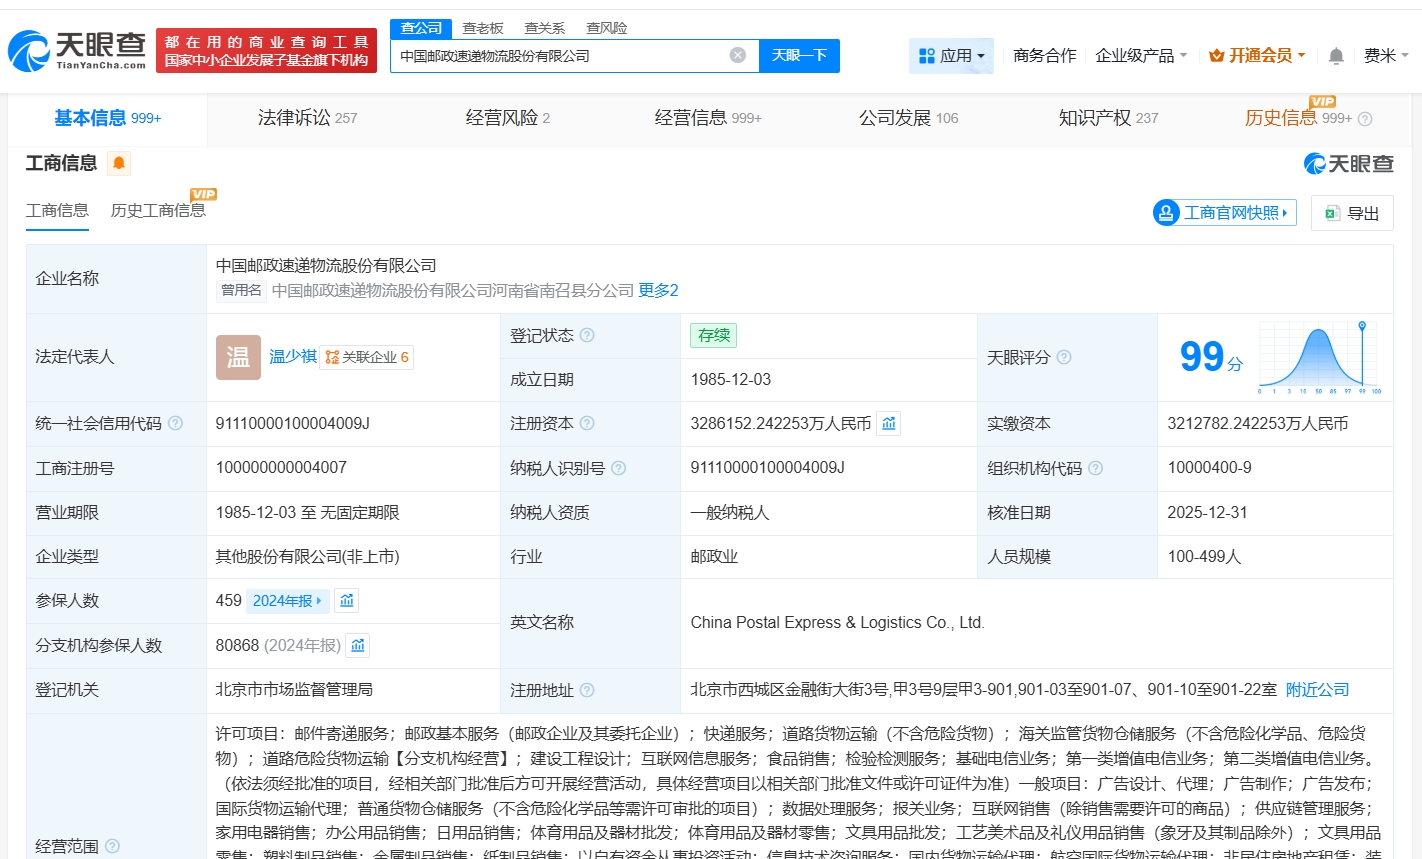Viewport: 1422px width, 859px height.
Task: Switch to the 知识产权 tab
Action: click(1108, 118)
